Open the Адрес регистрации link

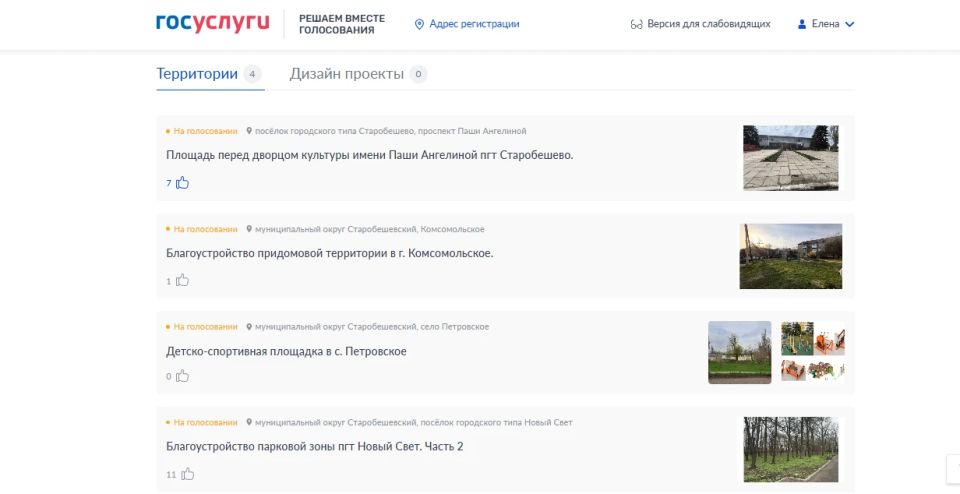pyautogui.click(x=474, y=24)
